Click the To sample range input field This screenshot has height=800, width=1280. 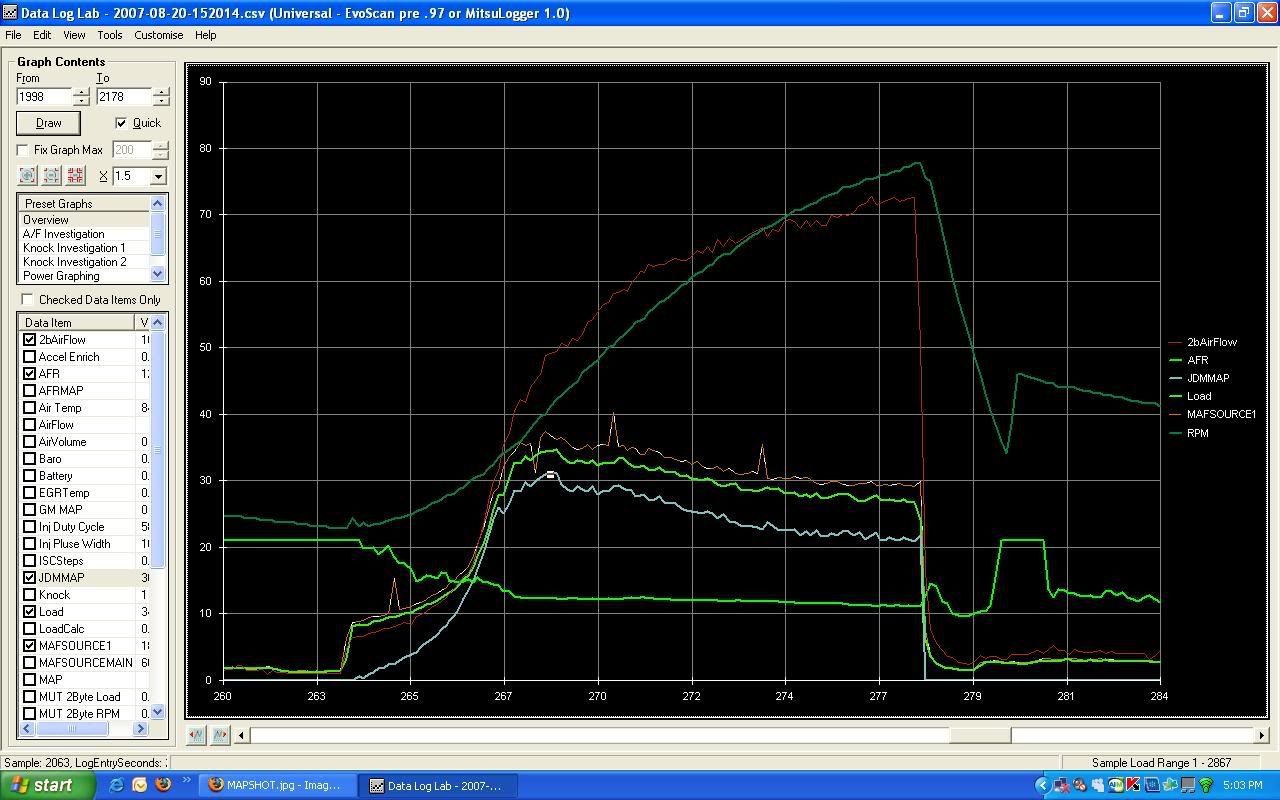122,97
